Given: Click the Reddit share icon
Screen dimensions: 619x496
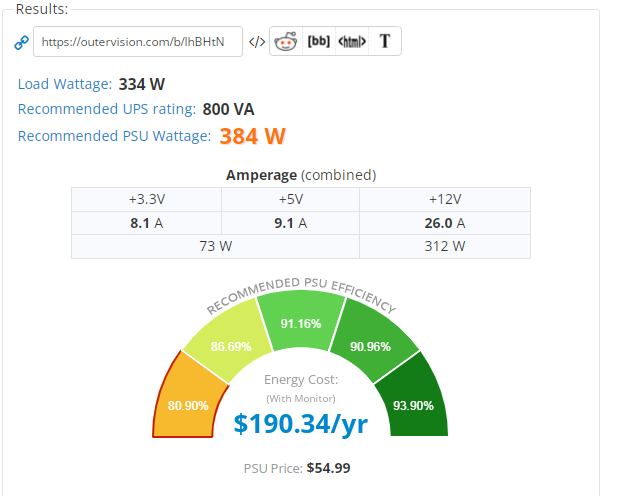Looking at the screenshot, I should 286,41.
